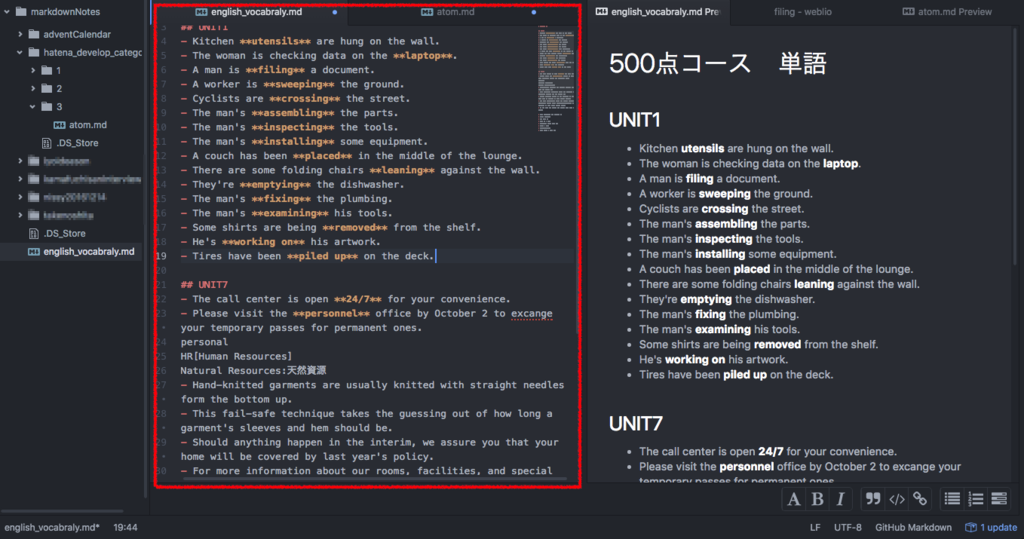Collapse folder '3' with its chevron

pyautogui.click(x=33, y=106)
